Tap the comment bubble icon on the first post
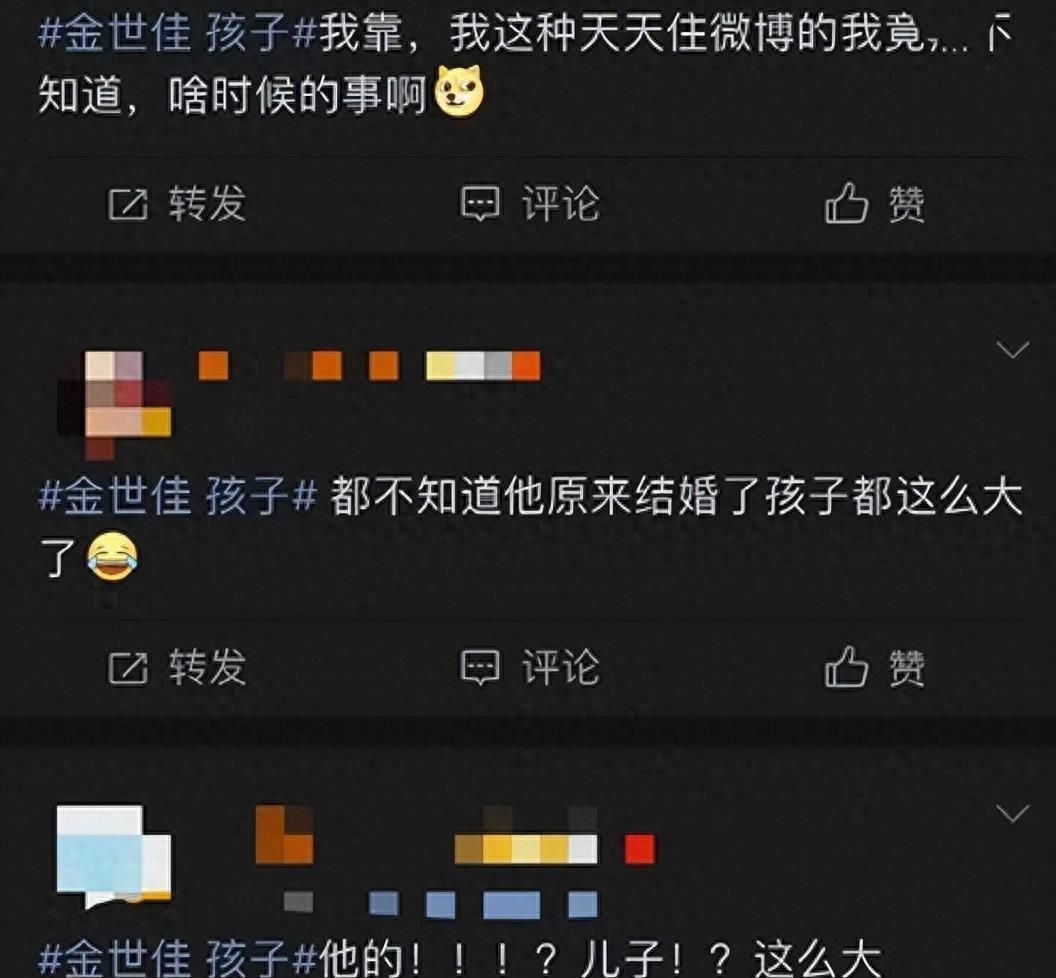Viewport: 1056px width, 978px height. pos(480,204)
